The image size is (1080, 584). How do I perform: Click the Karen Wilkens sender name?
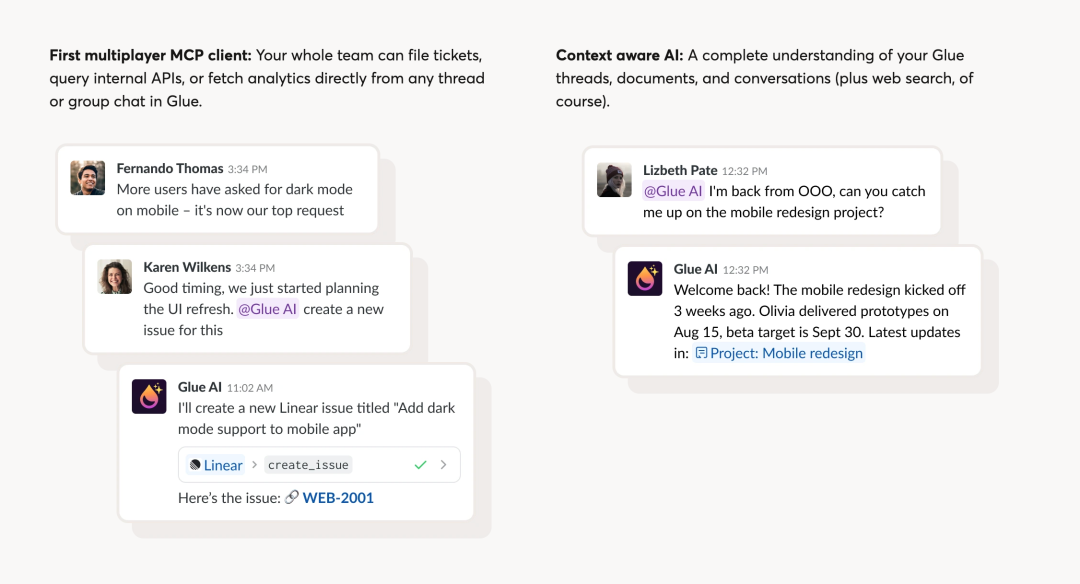pos(187,267)
